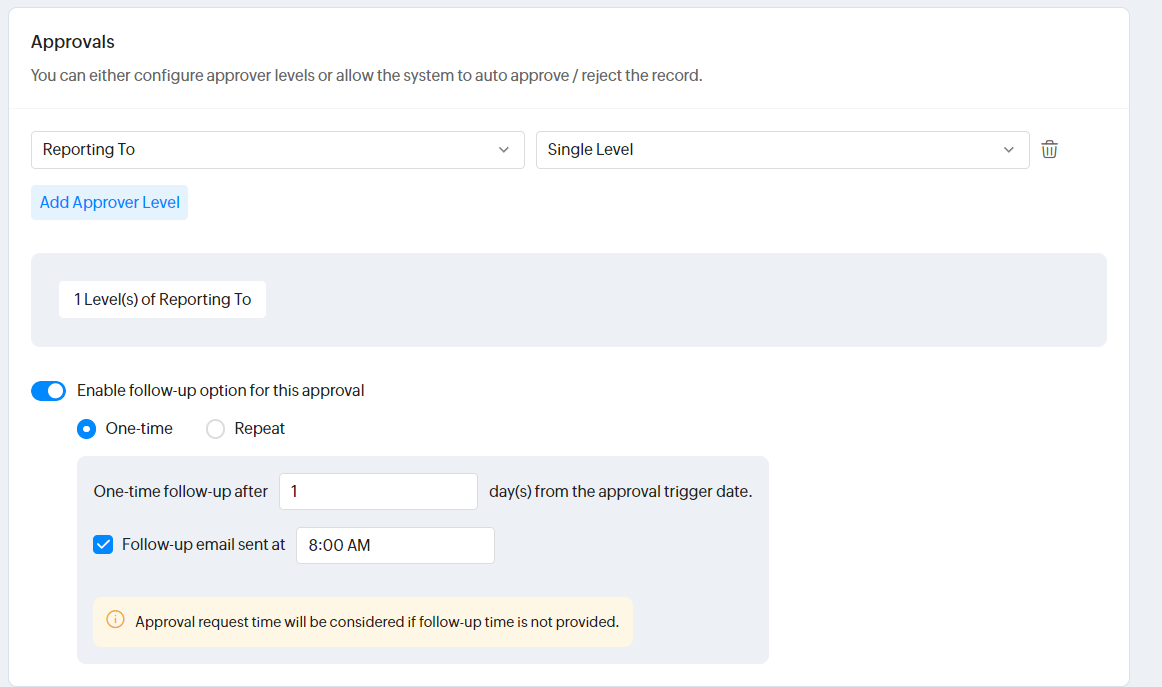Click the chevron arrow in Reporting To field

(503, 150)
